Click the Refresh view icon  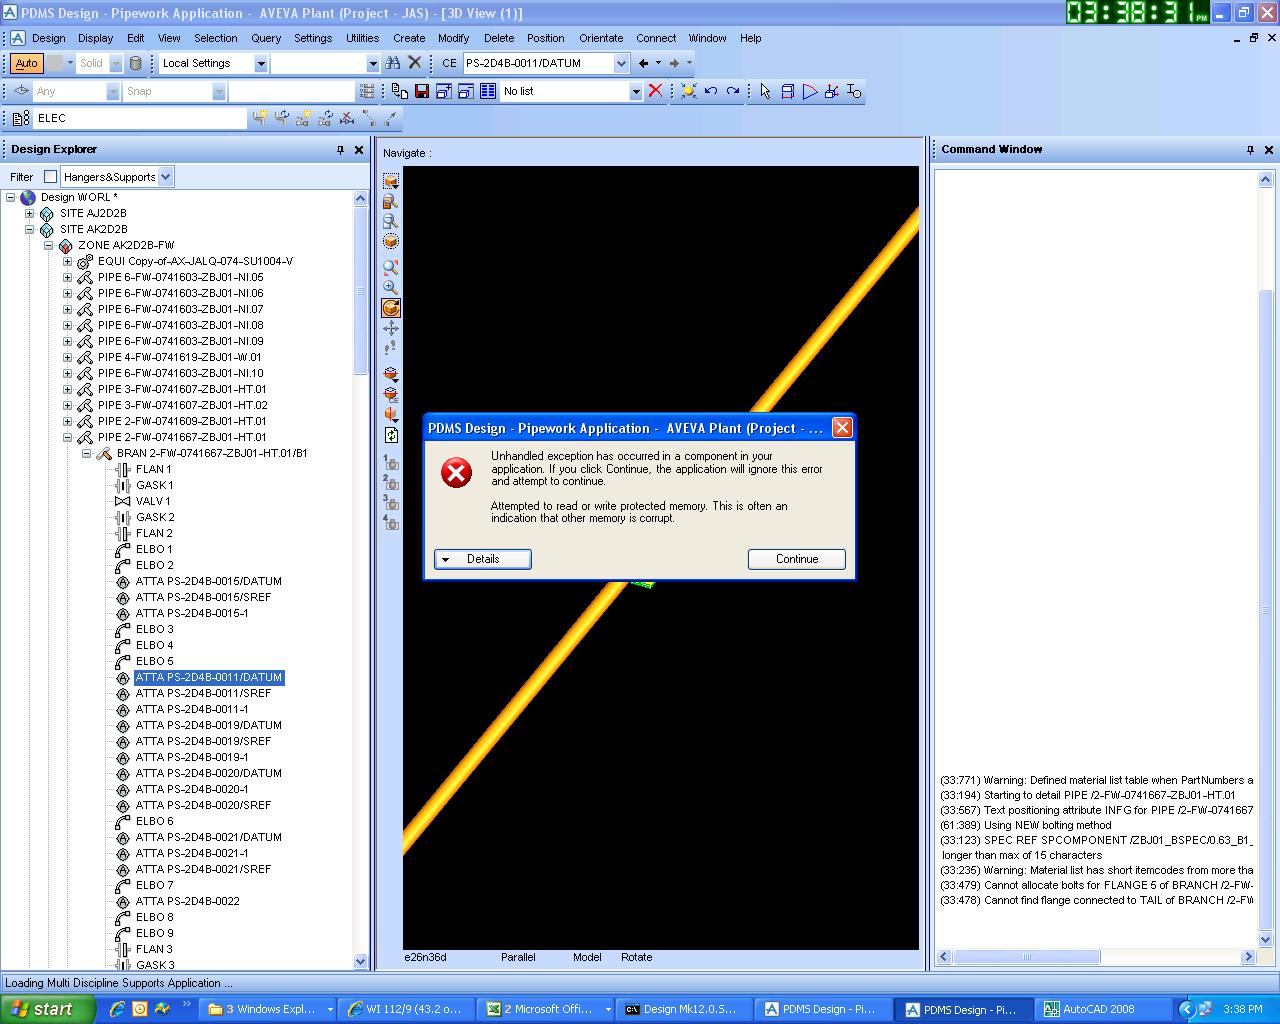[x=391, y=435]
